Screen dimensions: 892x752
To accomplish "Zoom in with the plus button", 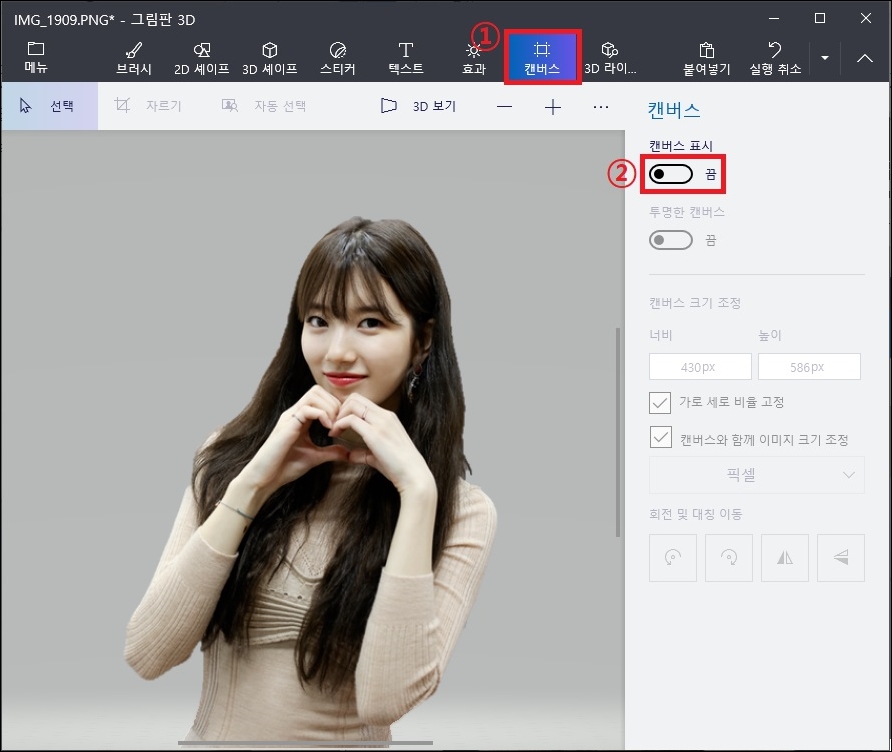I will click(552, 106).
